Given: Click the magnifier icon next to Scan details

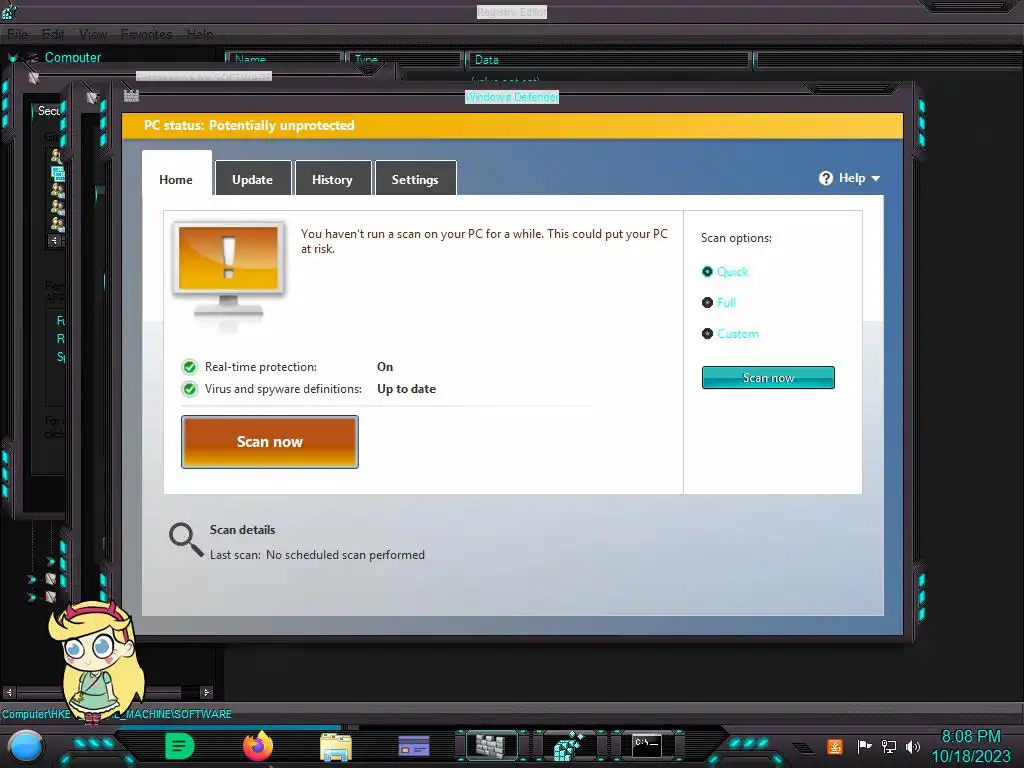Looking at the screenshot, I should 186,540.
